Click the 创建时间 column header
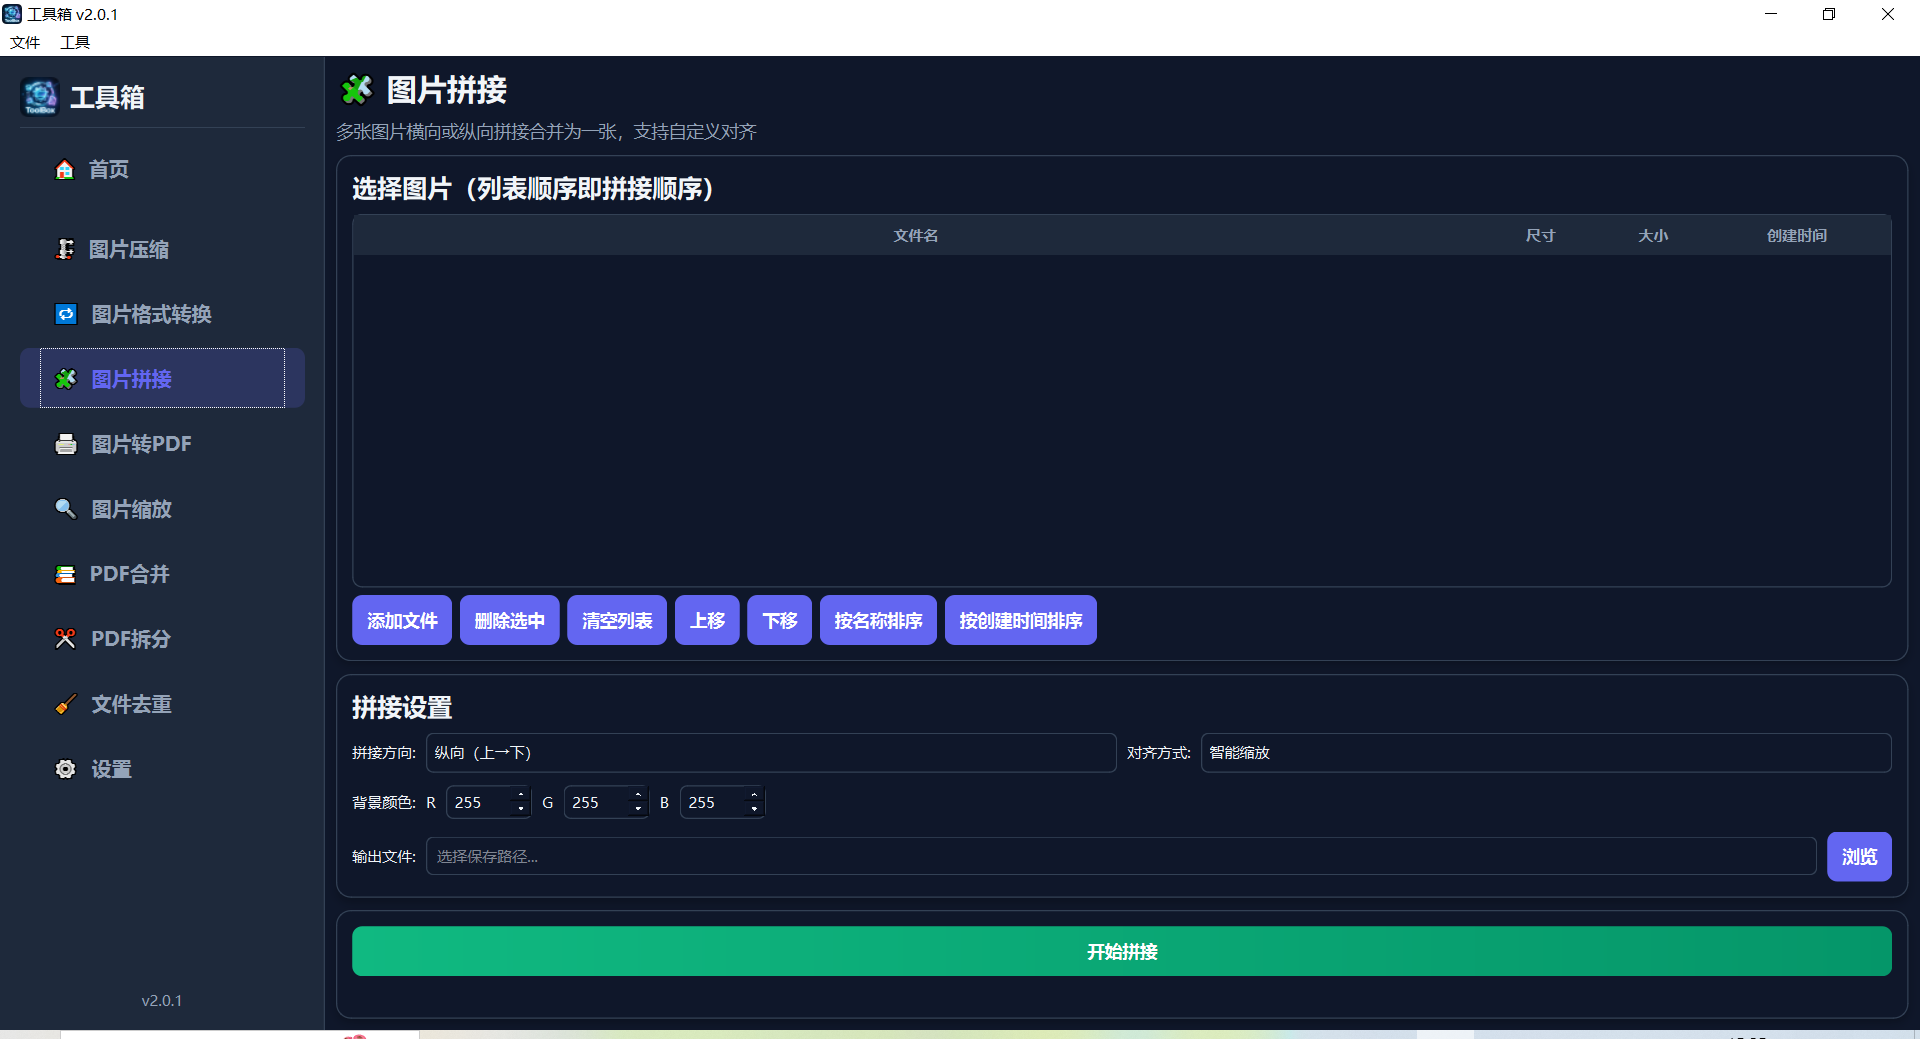Image resolution: width=1920 pixels, height=1039 pixels. [x=1796, y=236]
